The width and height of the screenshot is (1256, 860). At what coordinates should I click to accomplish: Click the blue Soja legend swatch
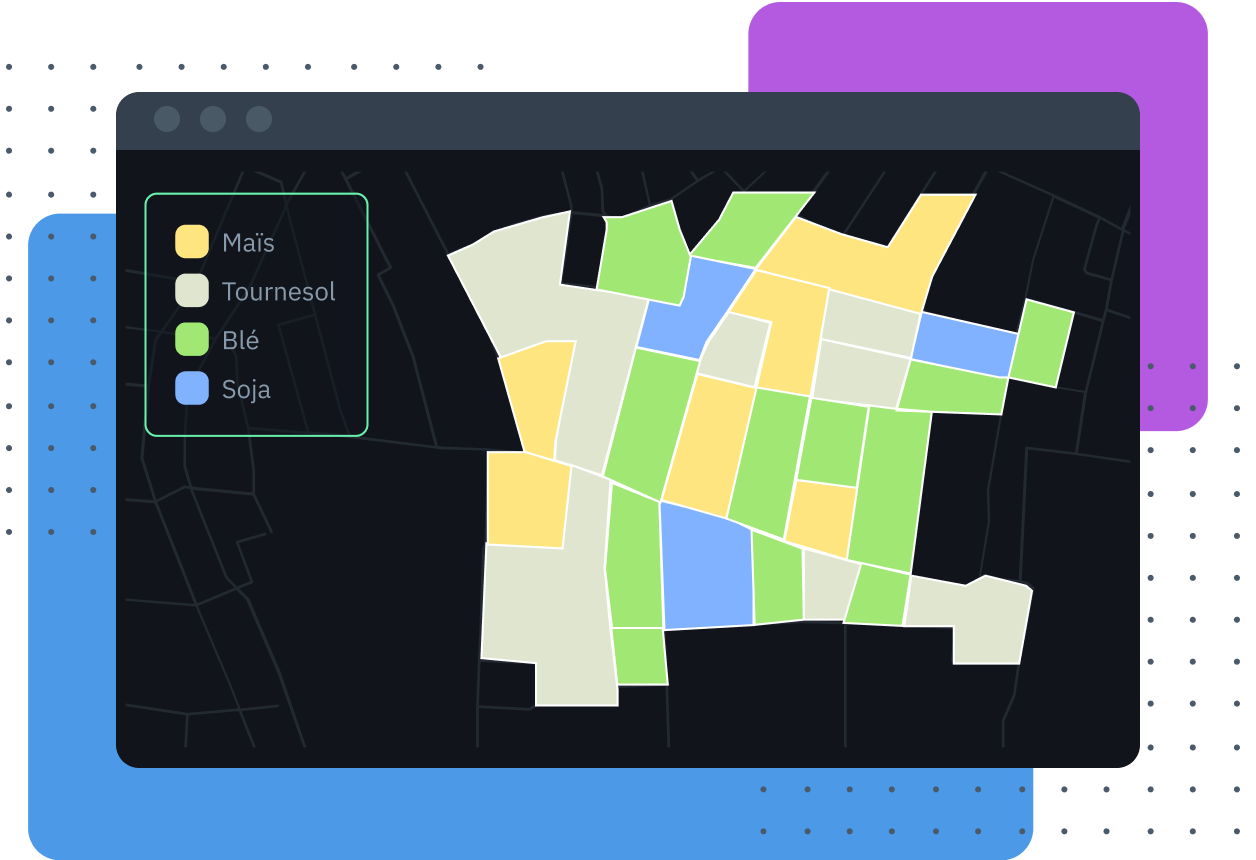pyautogui.click(x=192, y=389)
